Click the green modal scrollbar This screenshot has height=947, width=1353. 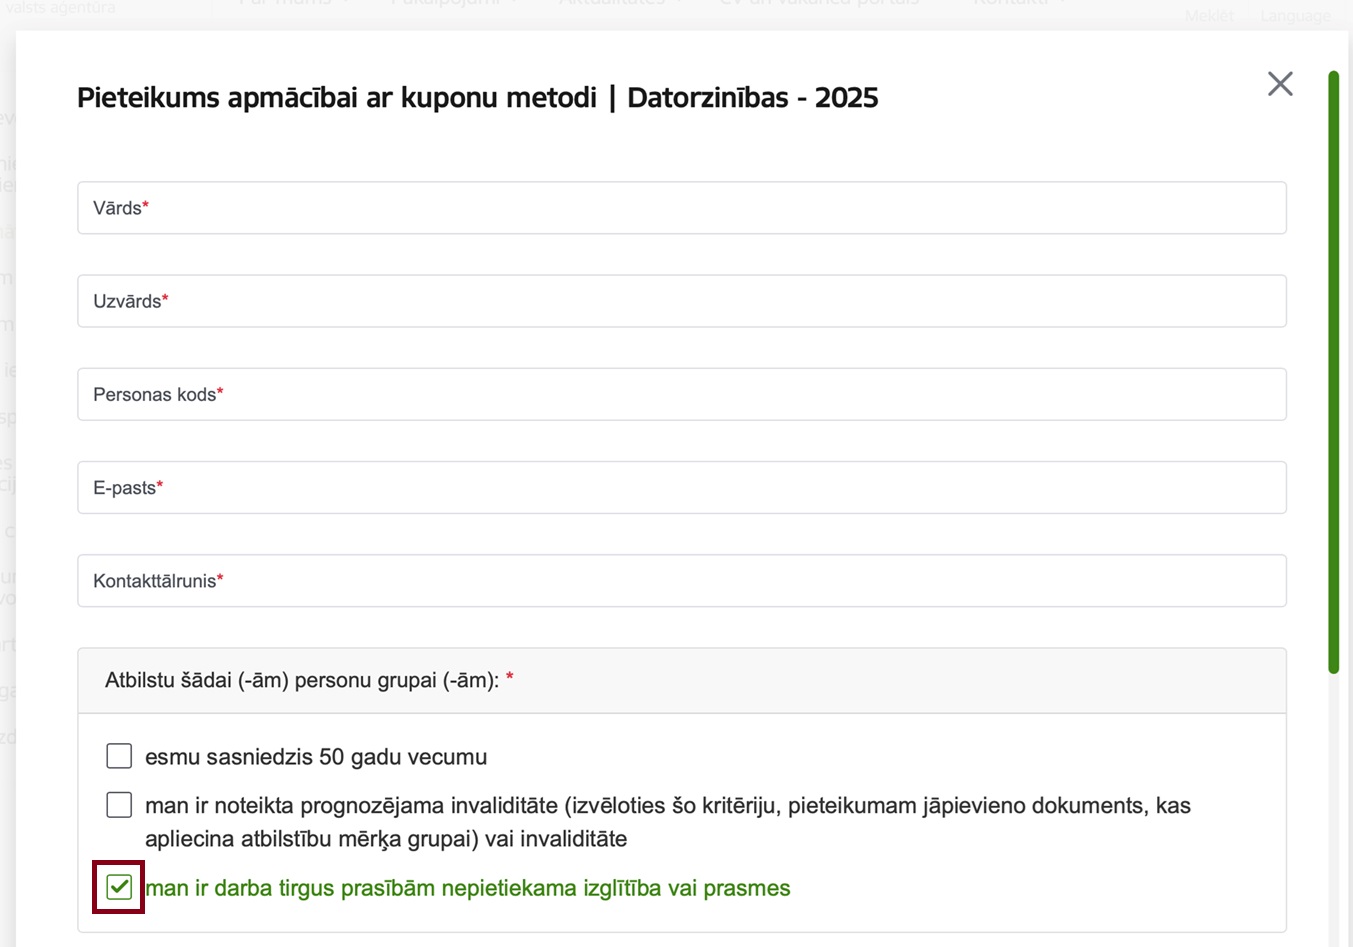pos(1333,372)
